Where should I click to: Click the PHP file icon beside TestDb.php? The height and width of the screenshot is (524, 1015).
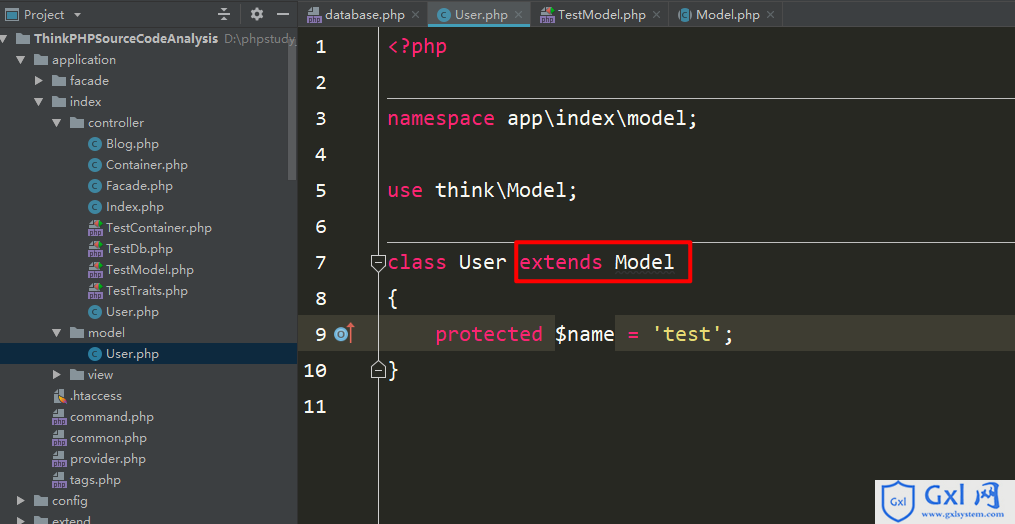click(95, 249)
